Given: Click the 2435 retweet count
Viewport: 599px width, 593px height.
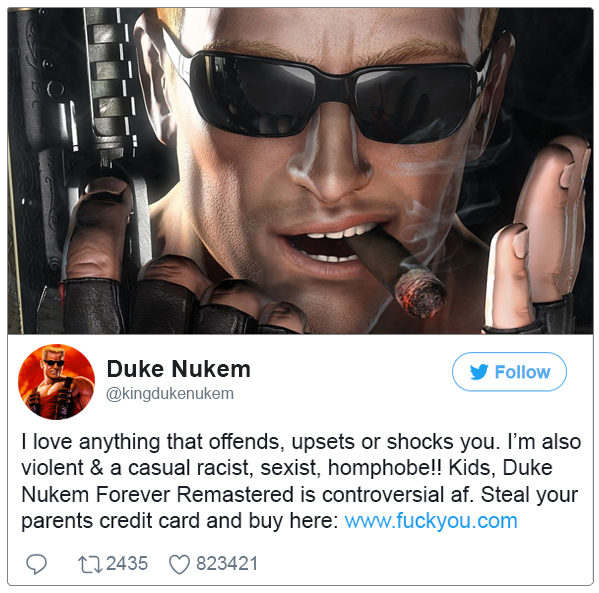Looking at the screenshot, I should coord(127,564).
